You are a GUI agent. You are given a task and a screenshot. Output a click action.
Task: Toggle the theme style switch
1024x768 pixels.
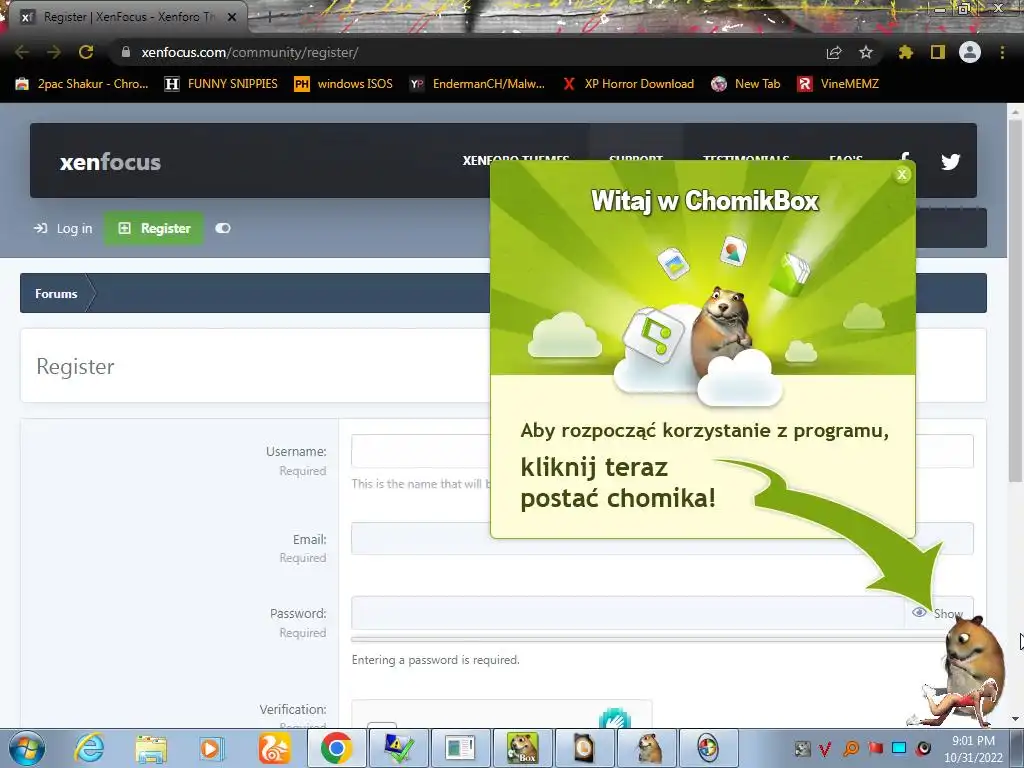[223, 228]
